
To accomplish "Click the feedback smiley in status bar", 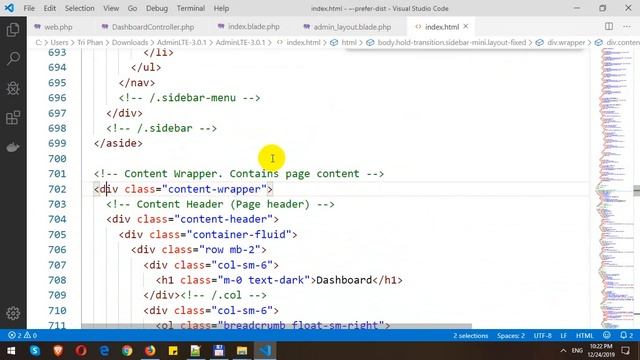I will (x=607, y=335).
